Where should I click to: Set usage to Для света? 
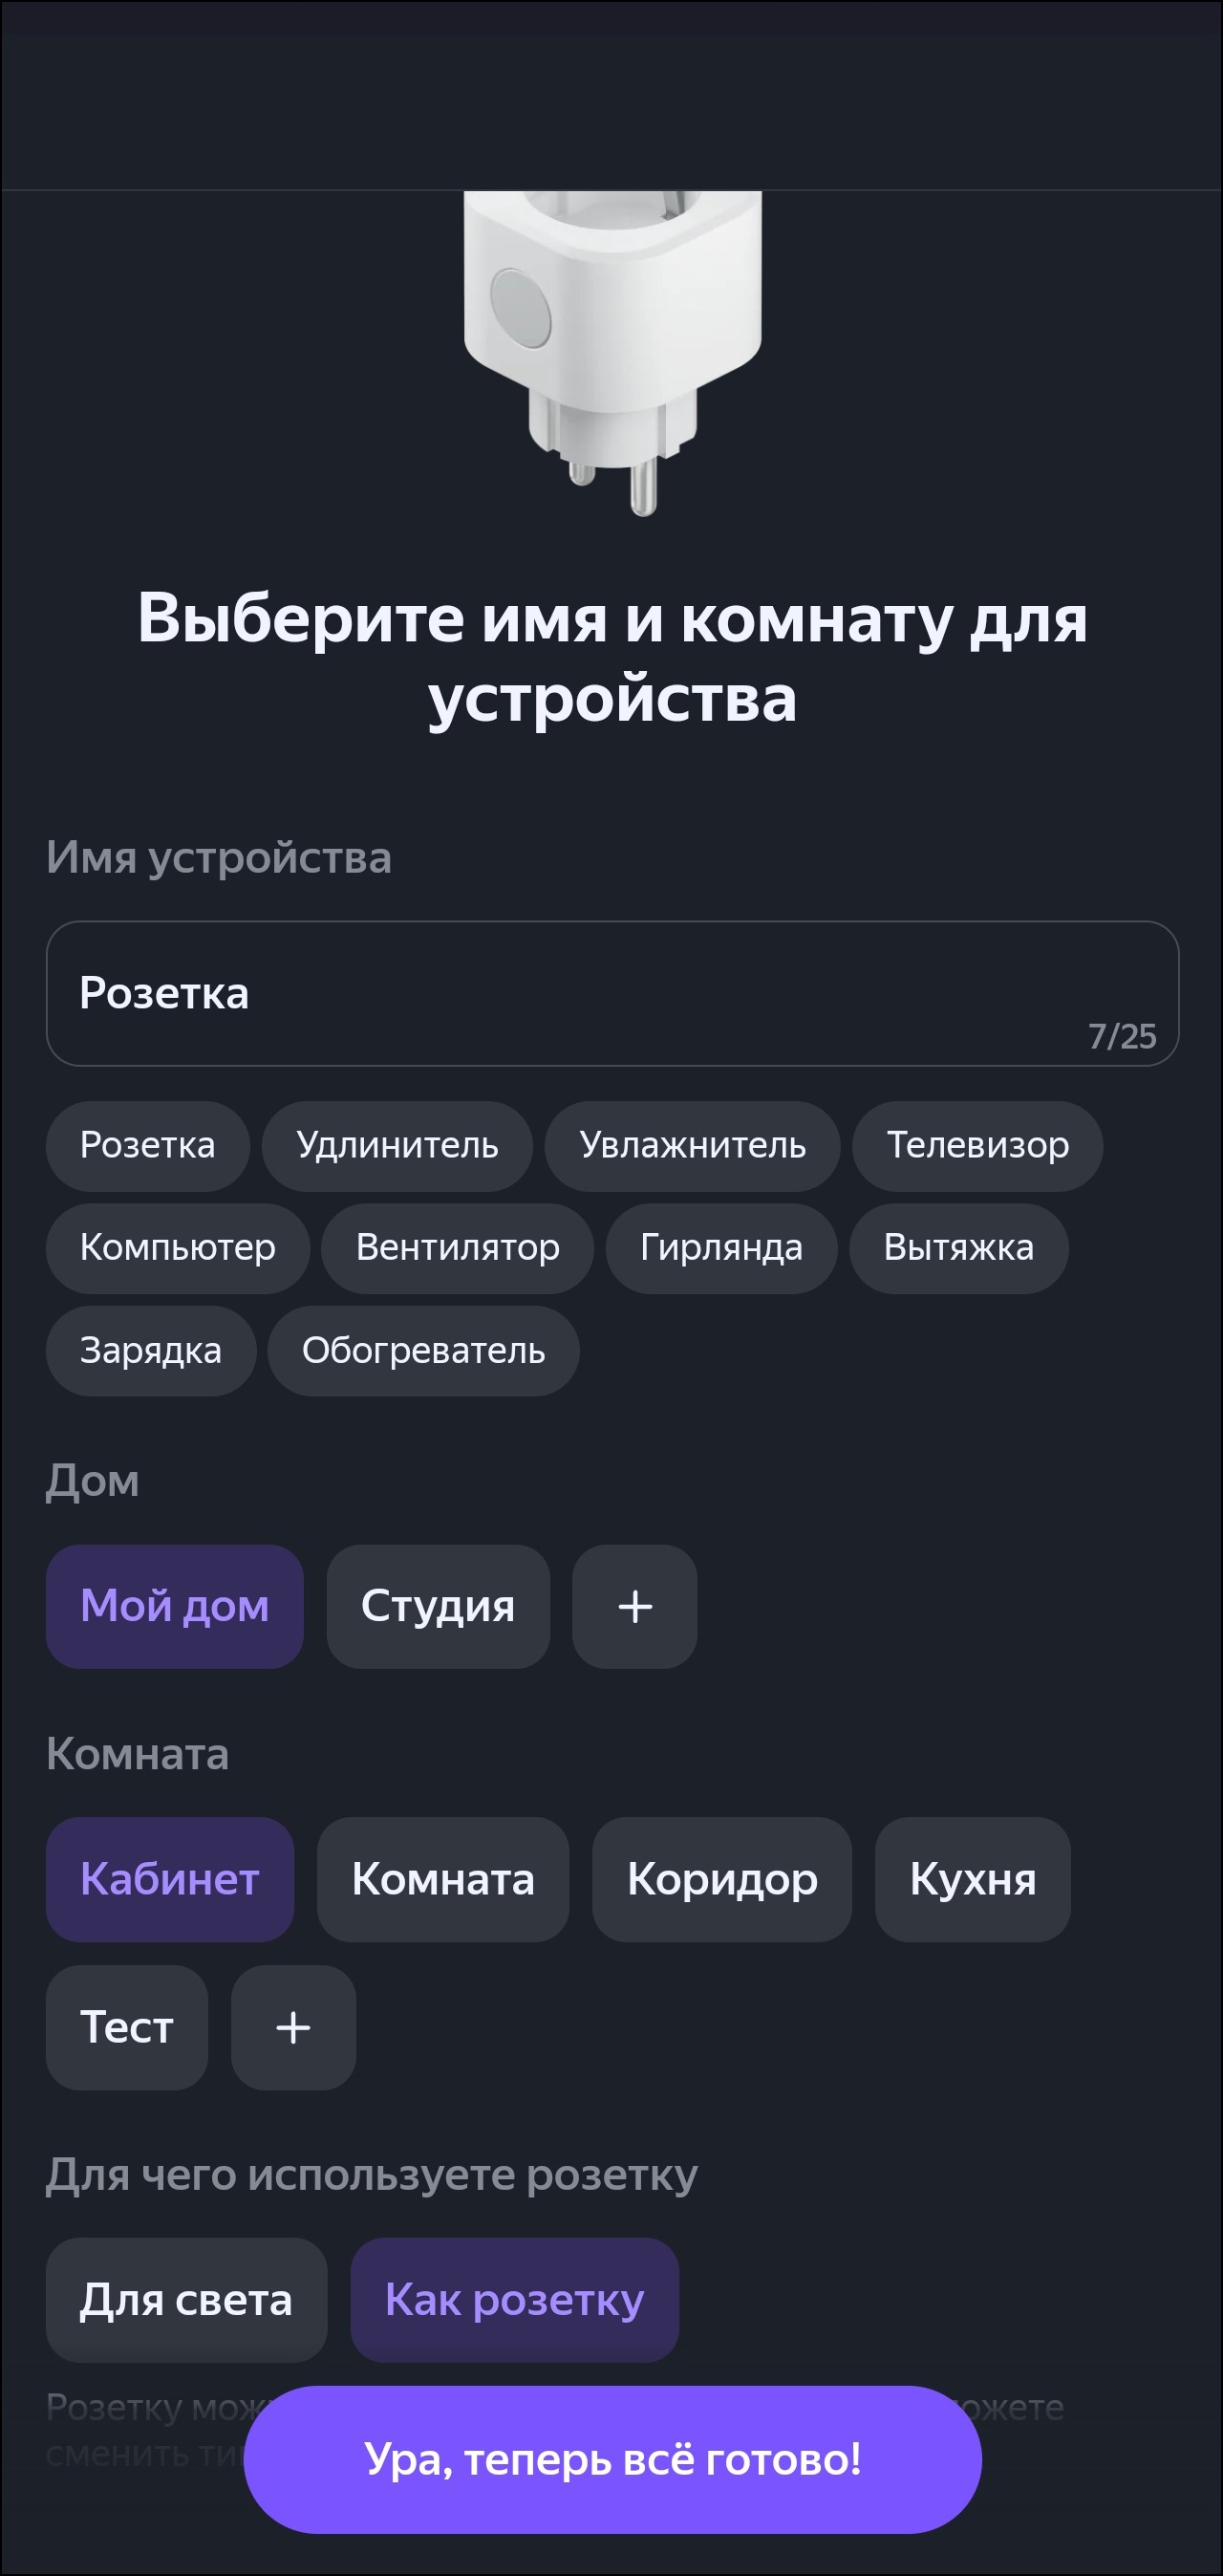(x=186, y=2300)
